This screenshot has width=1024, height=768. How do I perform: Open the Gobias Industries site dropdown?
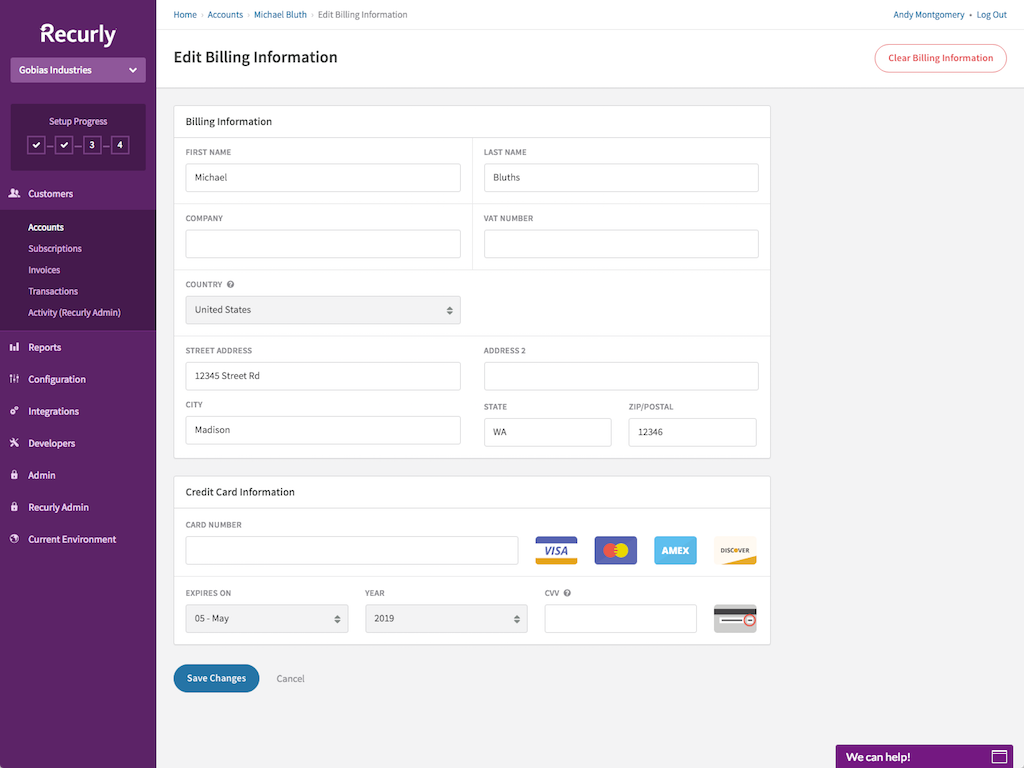78,70
